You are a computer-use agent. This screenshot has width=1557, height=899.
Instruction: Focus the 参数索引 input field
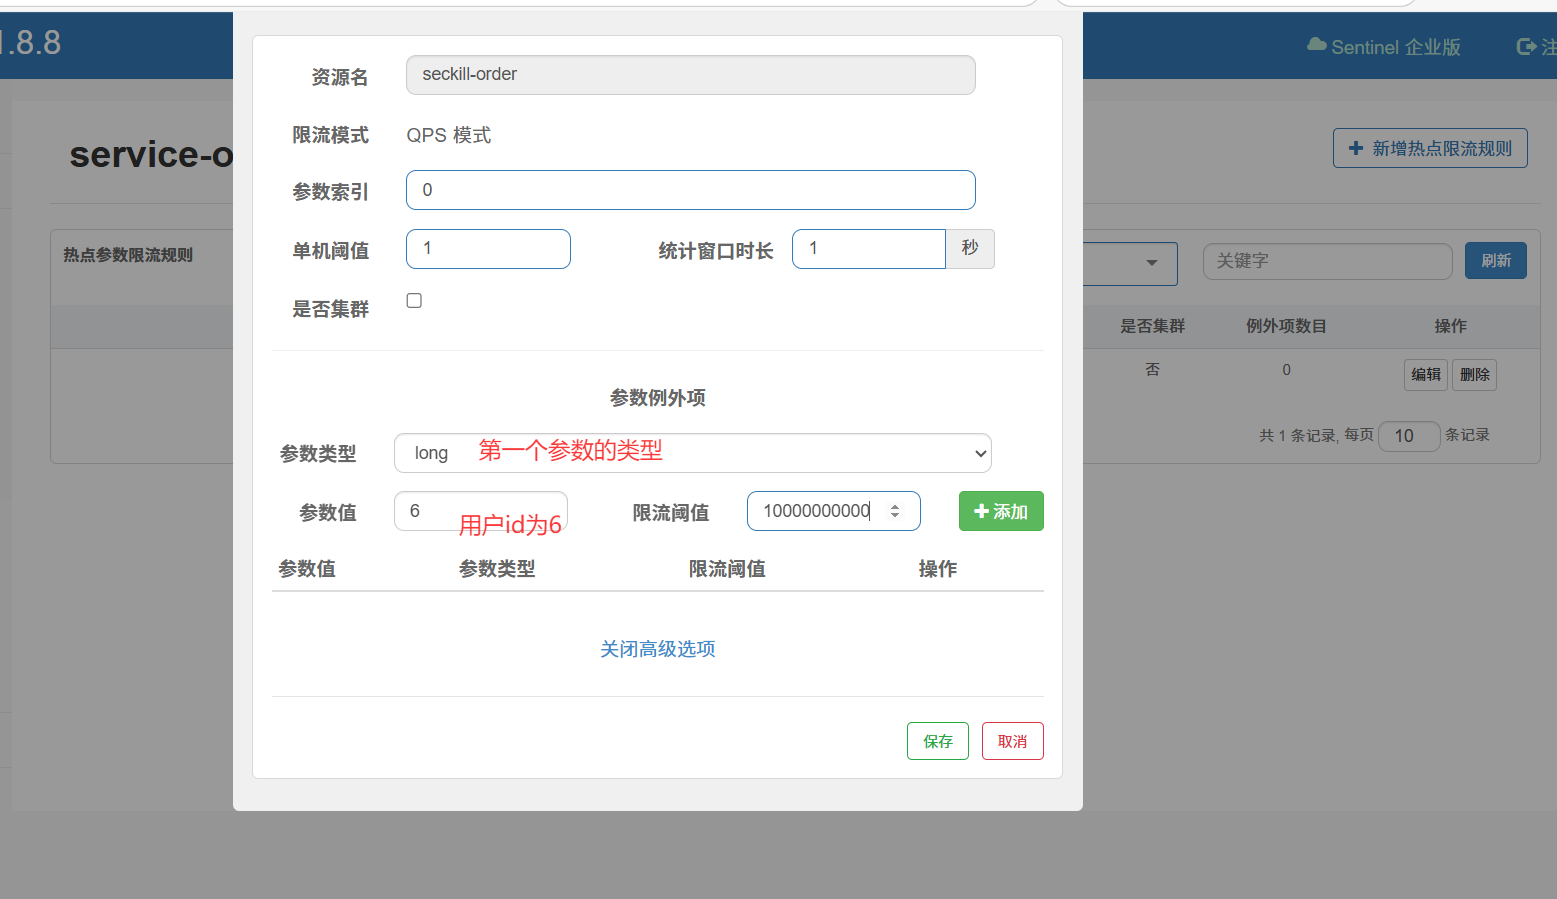[690, 190]
